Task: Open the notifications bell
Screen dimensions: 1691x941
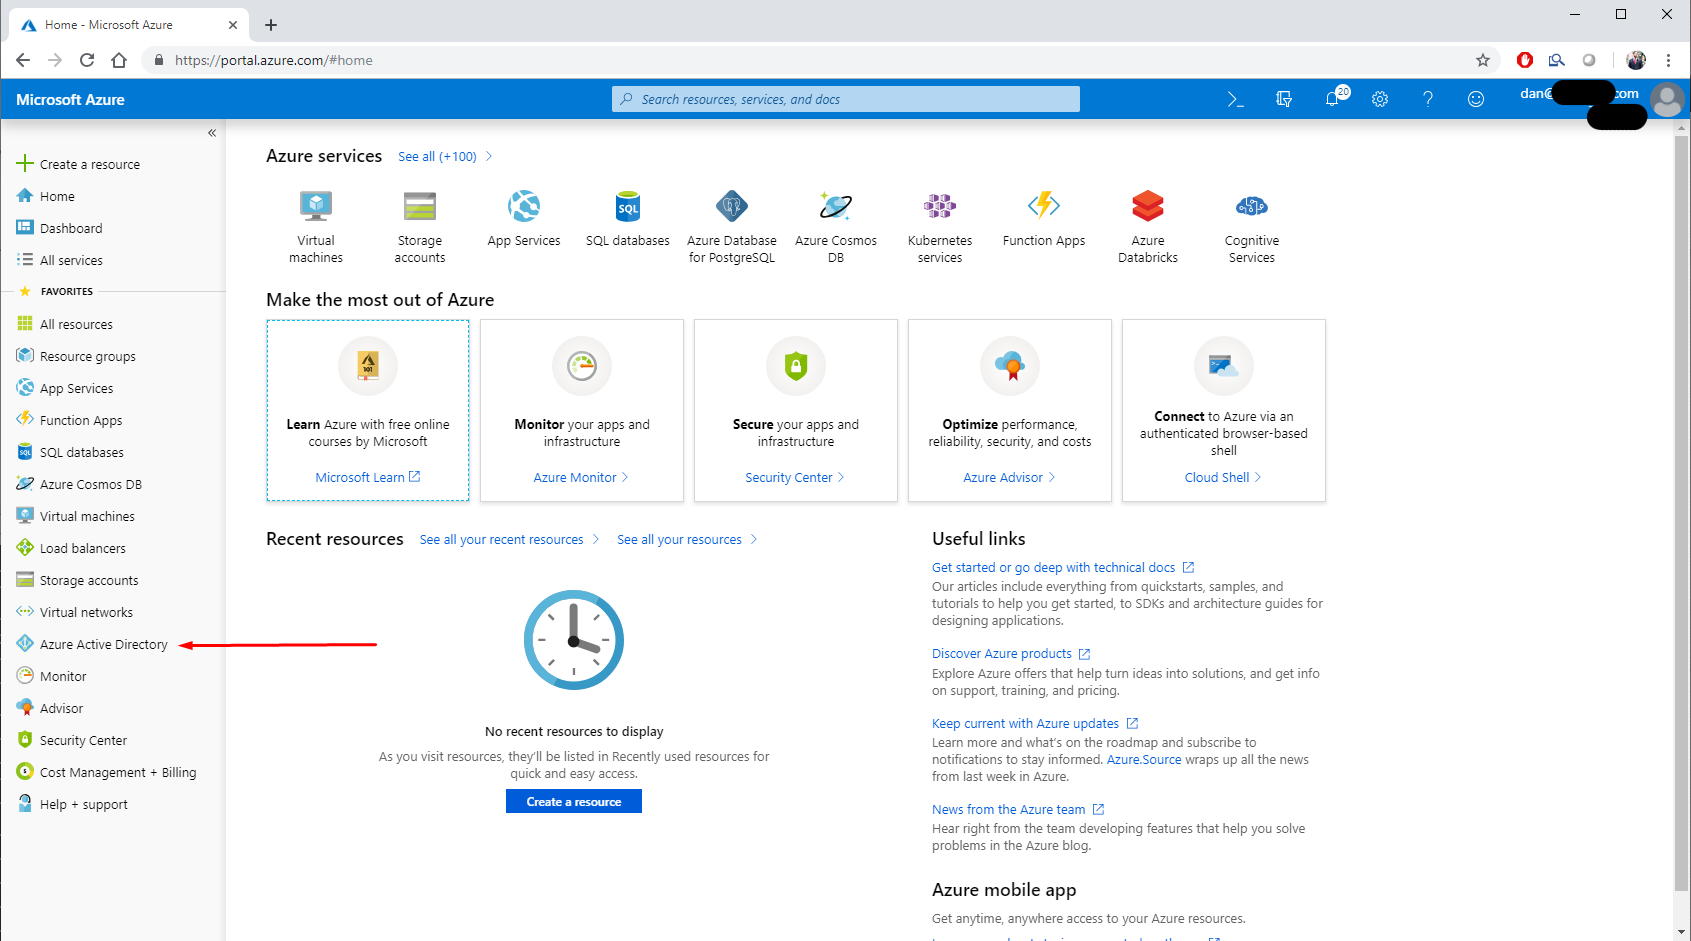Action: click(x=1333, y=98)
